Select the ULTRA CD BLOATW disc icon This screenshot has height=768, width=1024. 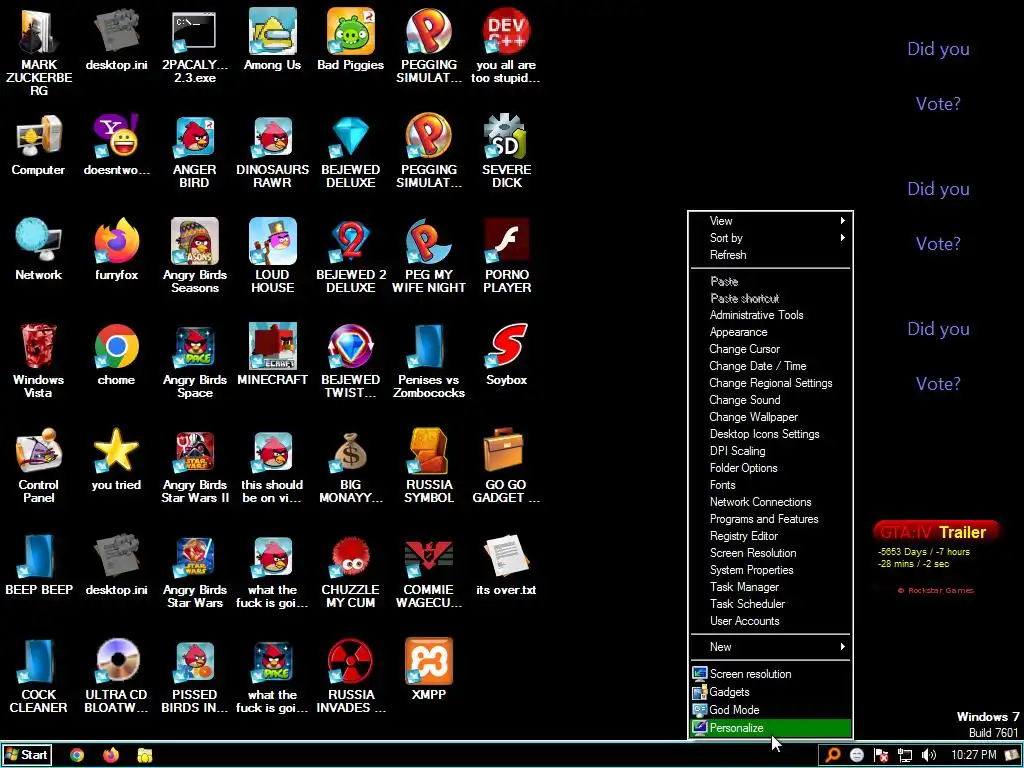(x=116, y=661)
